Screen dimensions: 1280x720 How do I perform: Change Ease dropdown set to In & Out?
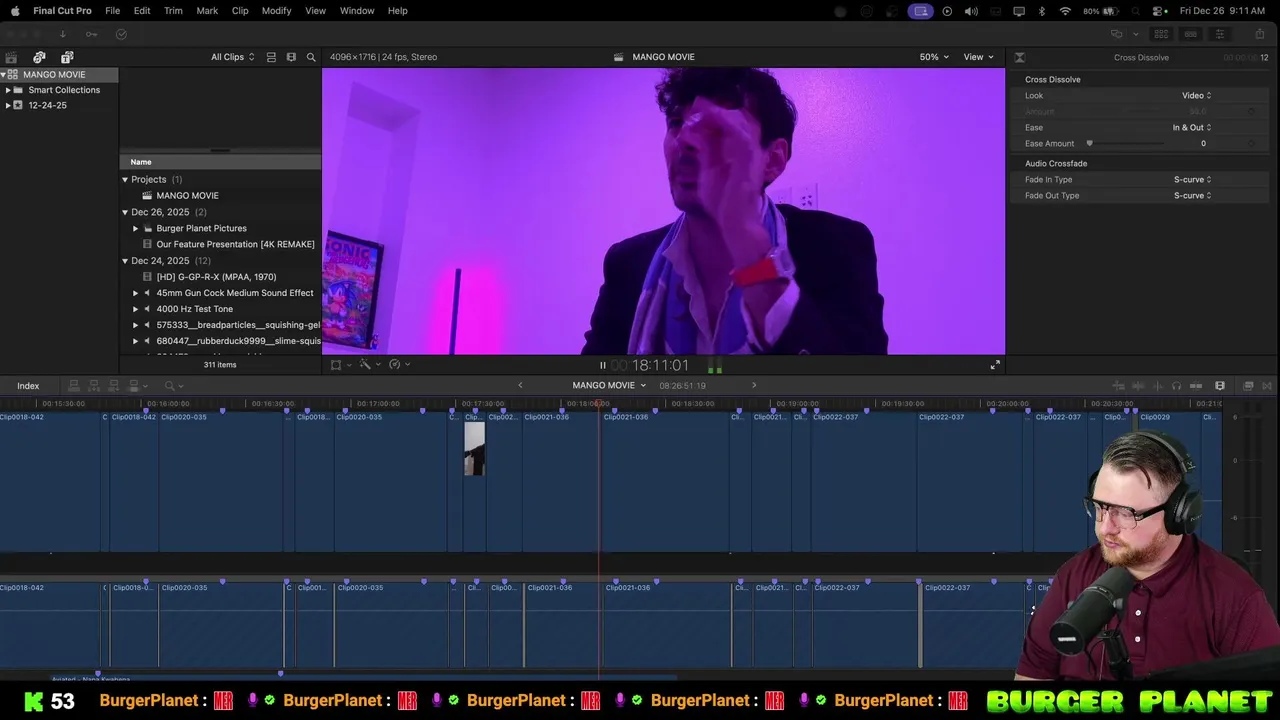click(x=1192, y=128)
